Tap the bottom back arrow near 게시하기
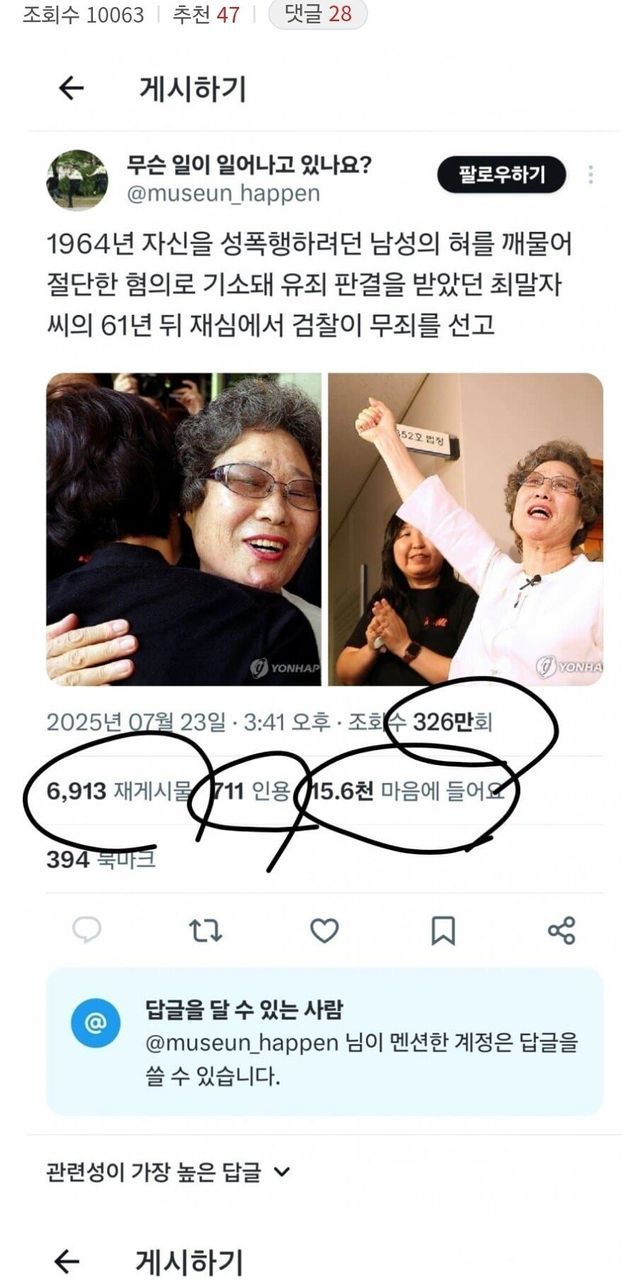 tap(67, 1262)
